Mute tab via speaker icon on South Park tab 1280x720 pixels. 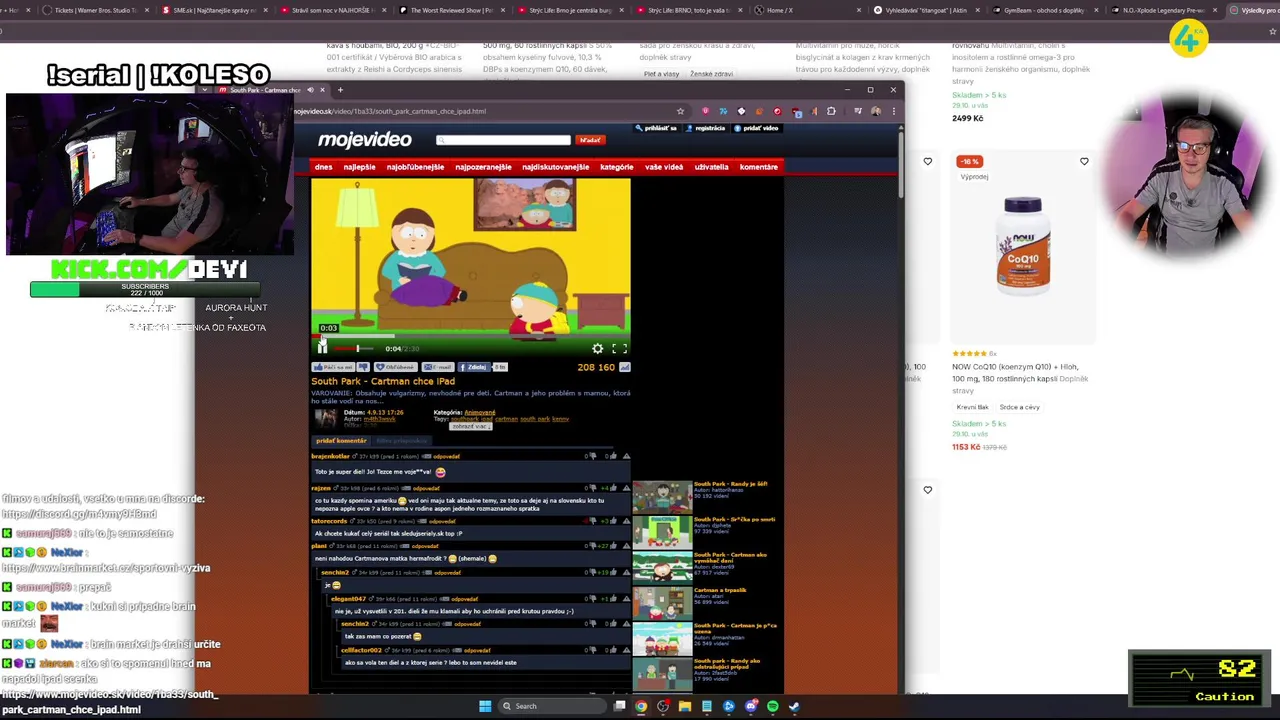coord(310,90)
